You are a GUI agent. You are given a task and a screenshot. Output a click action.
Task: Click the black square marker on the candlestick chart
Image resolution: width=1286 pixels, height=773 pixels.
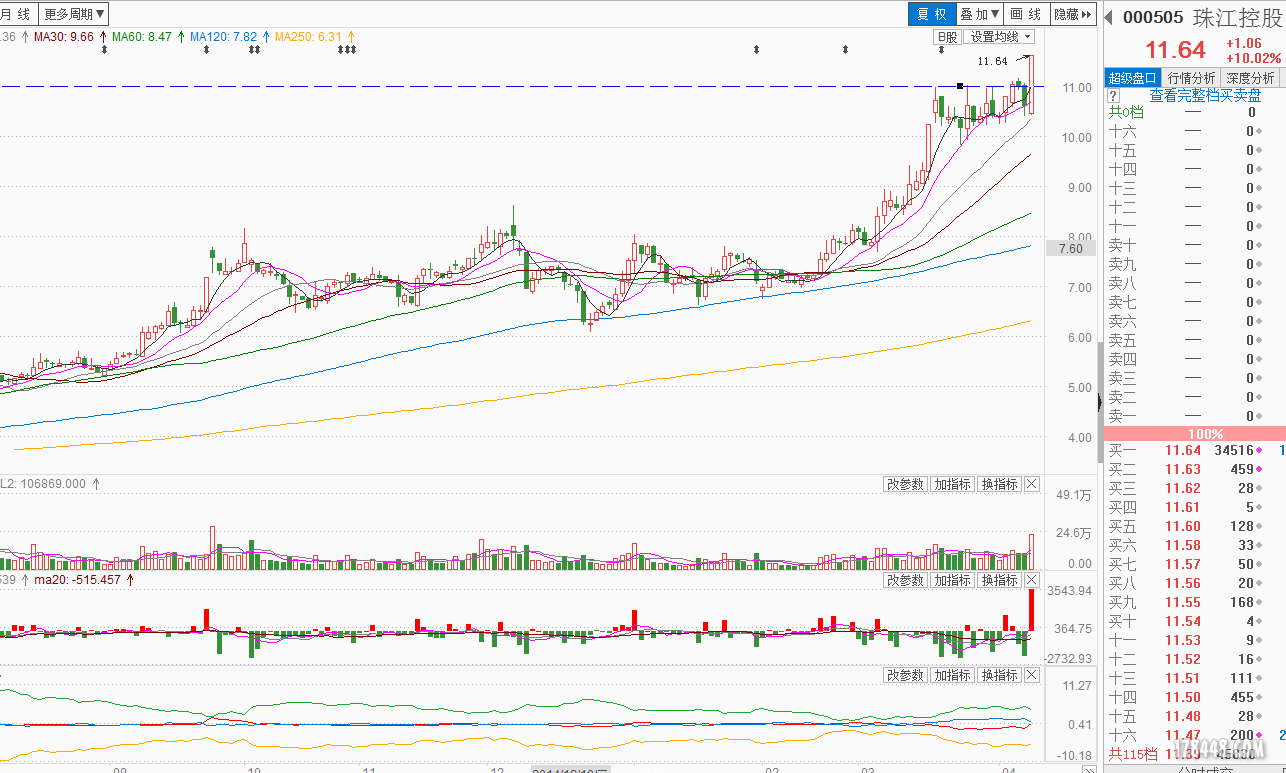click(x=960, y=86)
